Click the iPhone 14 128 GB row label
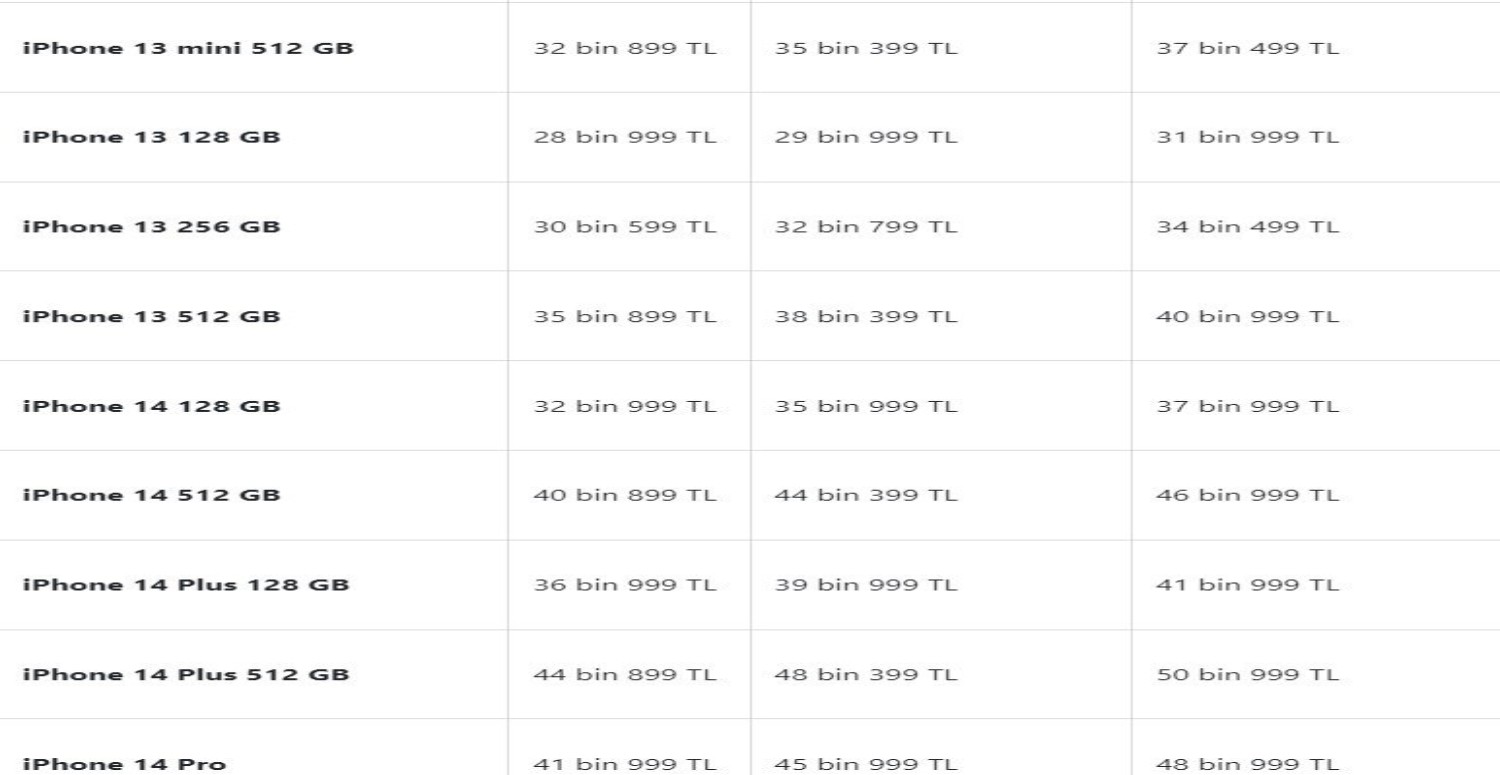 click(x=151, y=407)
